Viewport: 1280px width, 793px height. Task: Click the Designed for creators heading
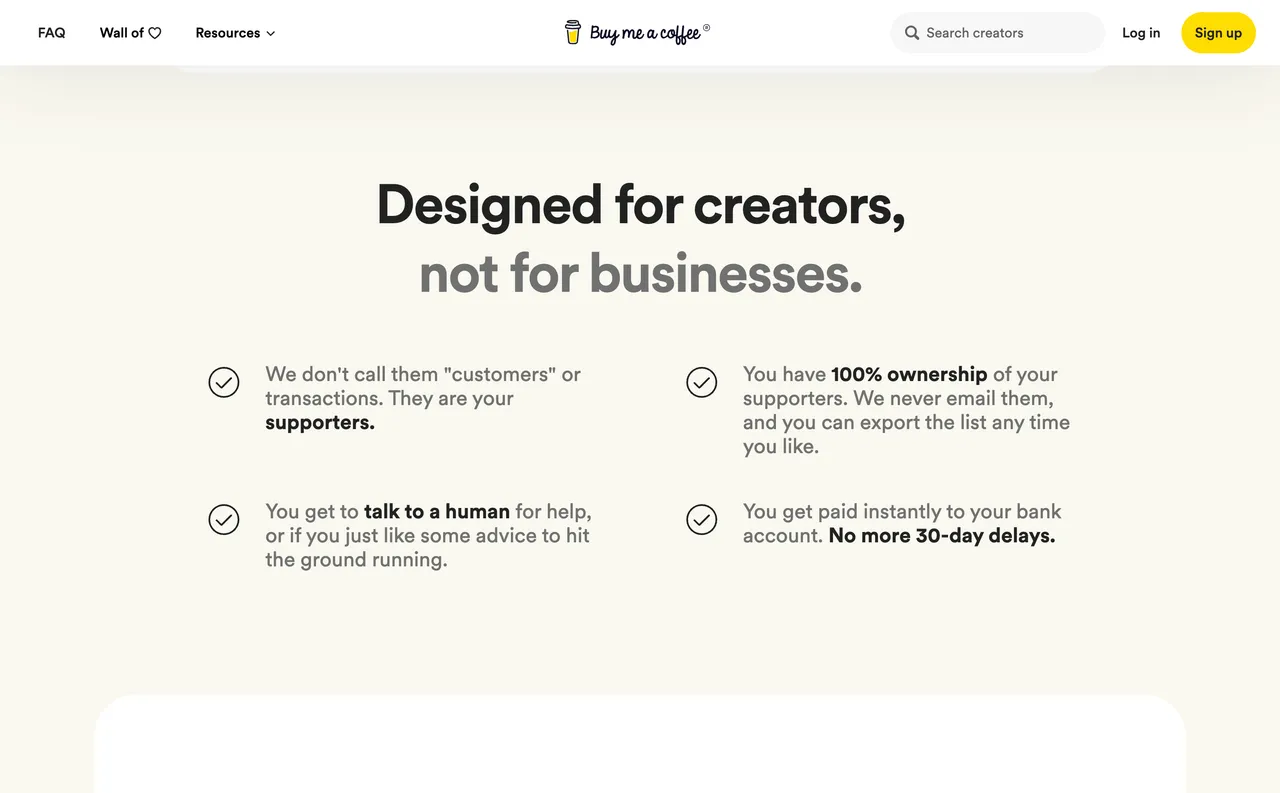coord(640,207)
